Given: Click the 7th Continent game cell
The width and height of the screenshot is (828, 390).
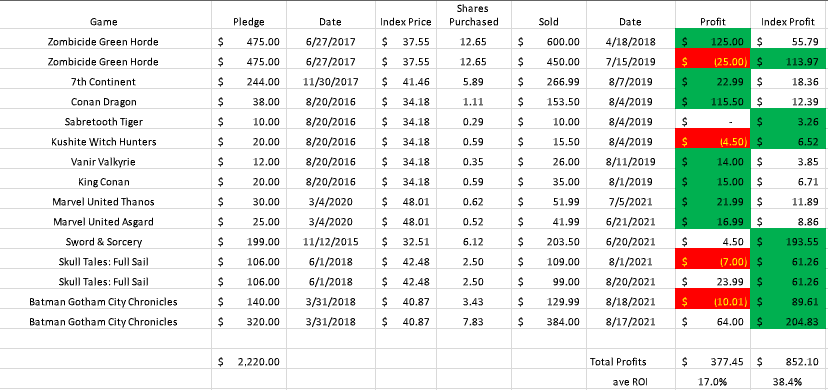Looking at the screenshot, I should click(104, 82).
